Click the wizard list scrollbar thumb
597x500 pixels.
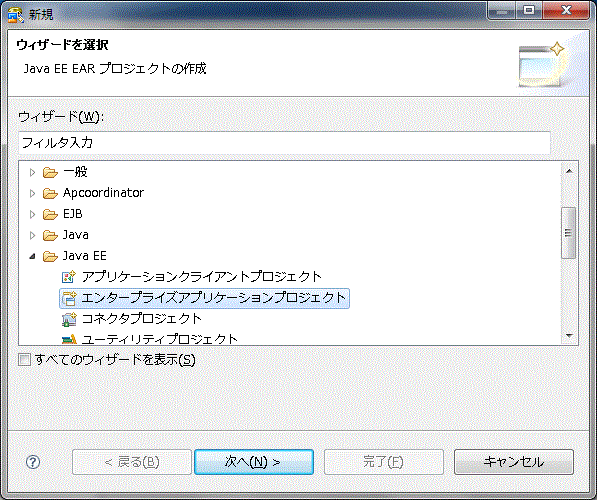pos(568,233)
